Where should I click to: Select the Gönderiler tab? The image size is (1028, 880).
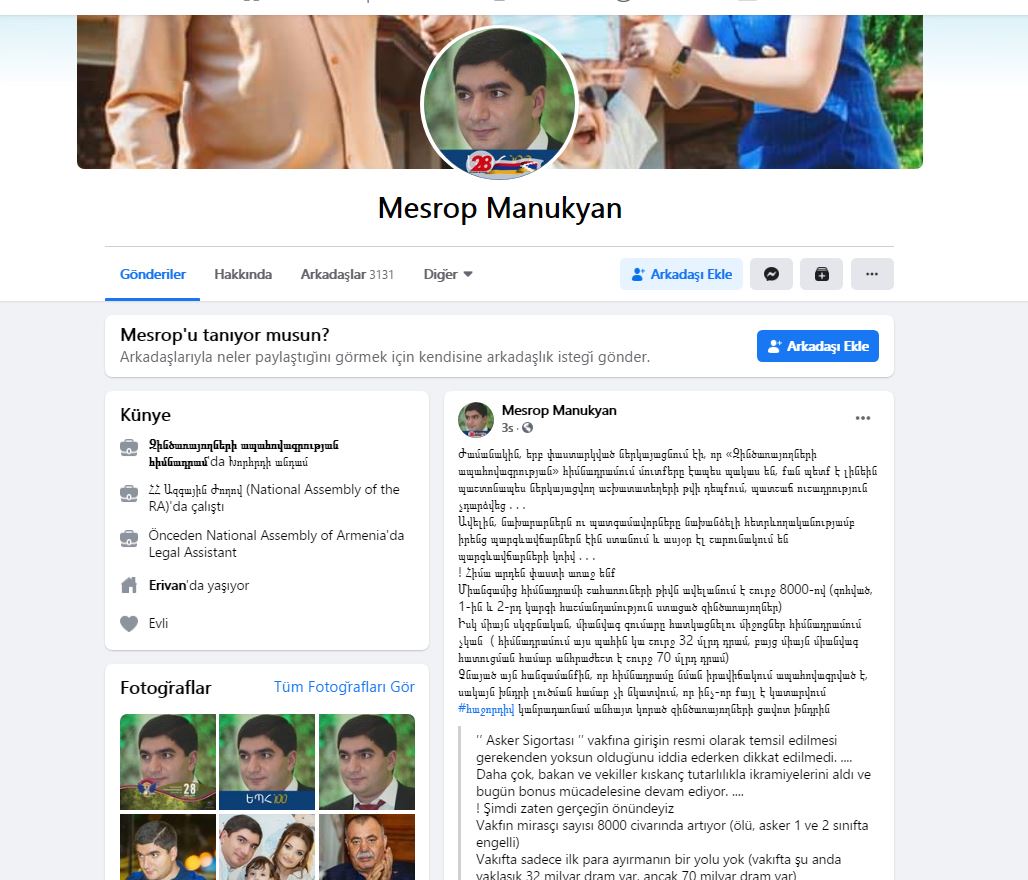pyautogui.click(x=153, y=274)
